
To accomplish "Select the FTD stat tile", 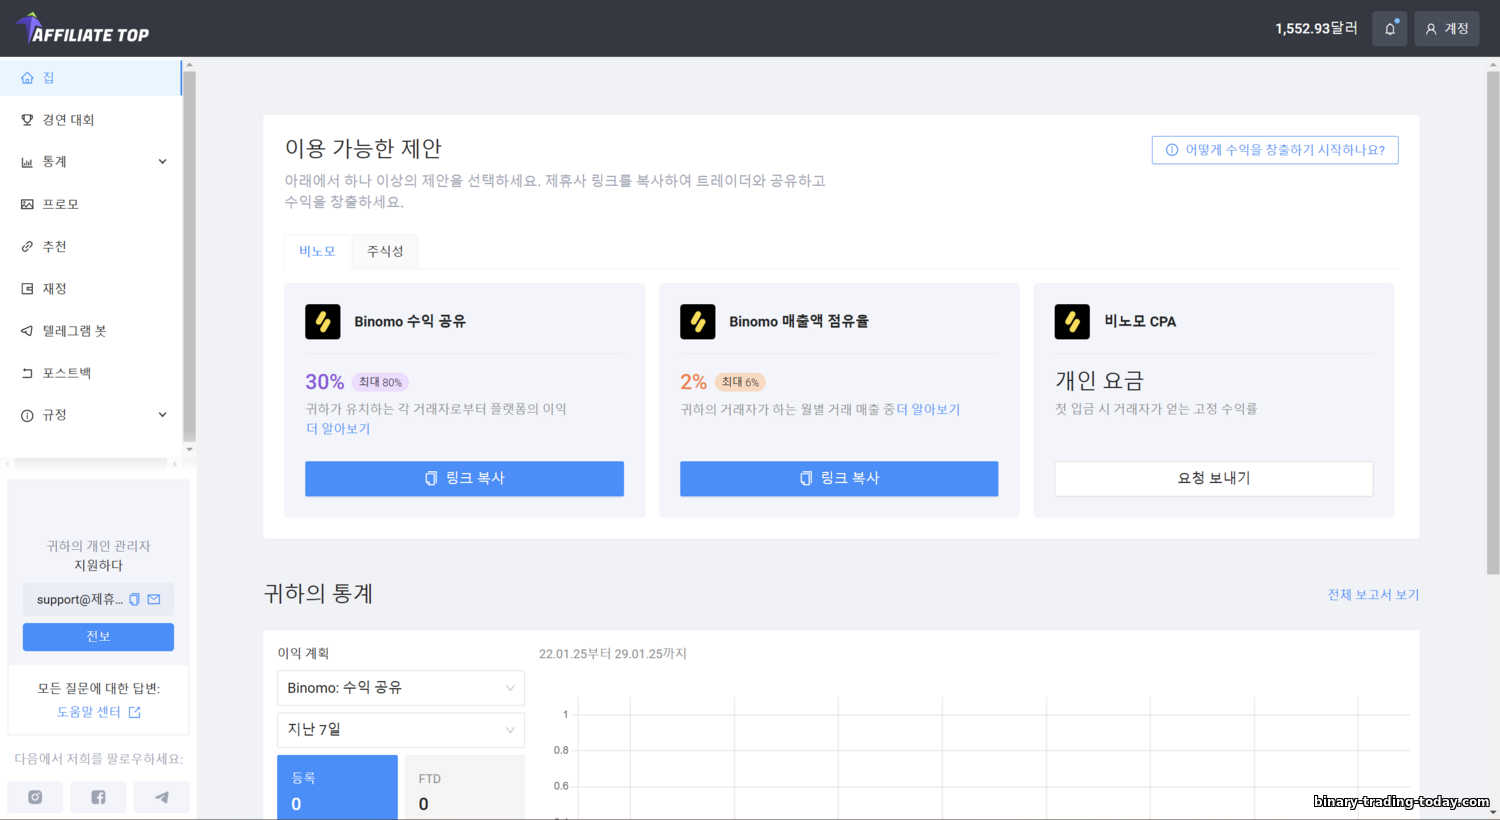I will [464, 788].
